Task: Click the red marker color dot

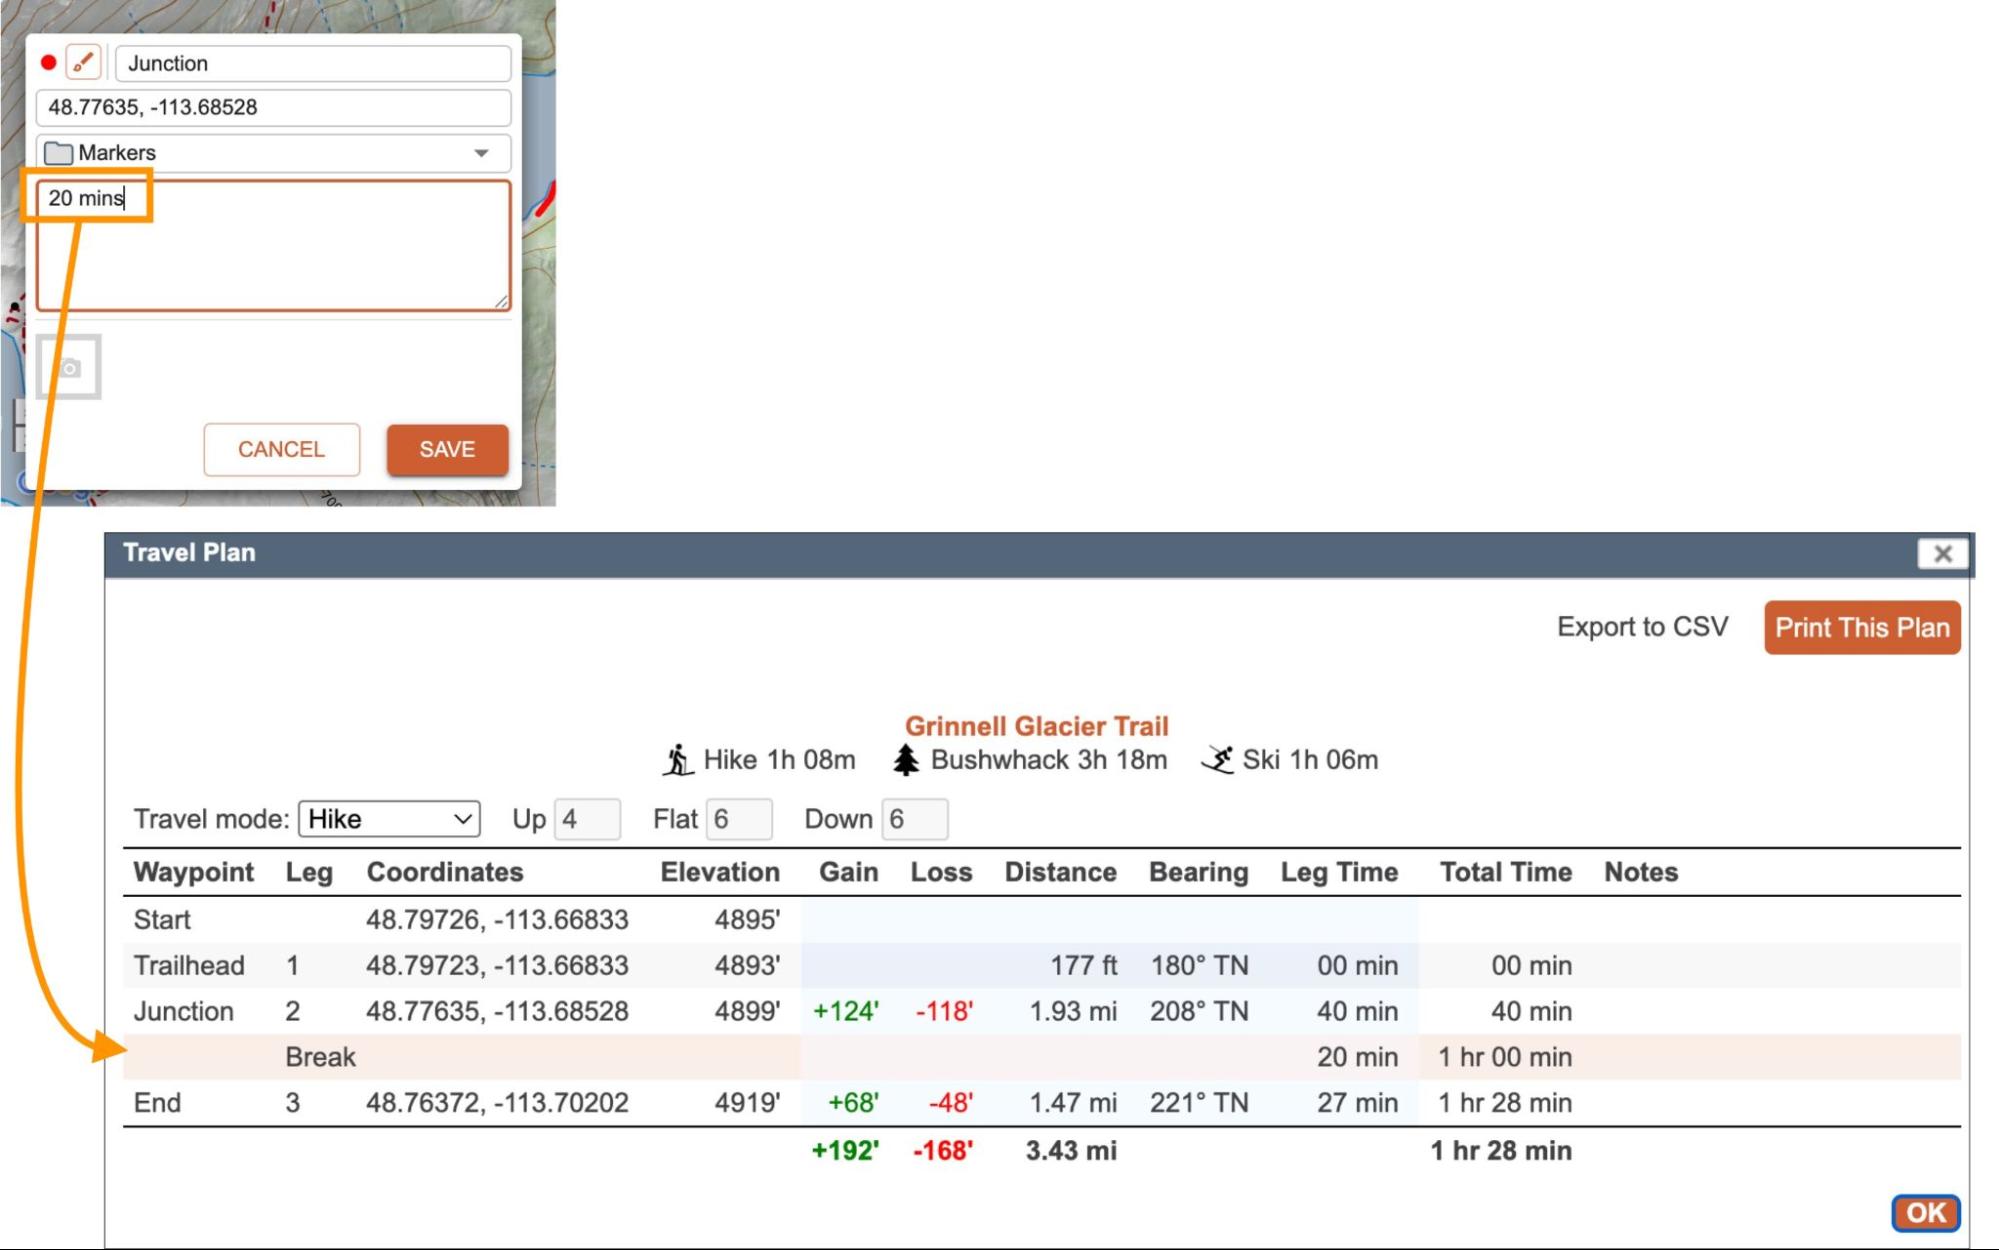Action: [x=48, y=62]
